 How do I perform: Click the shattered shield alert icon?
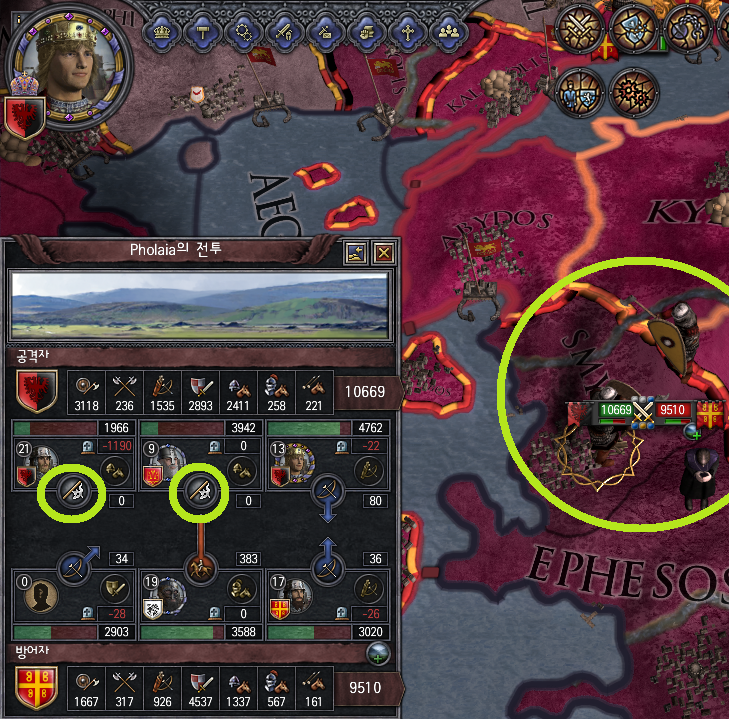pyautogui.click(x=633, y=29)
